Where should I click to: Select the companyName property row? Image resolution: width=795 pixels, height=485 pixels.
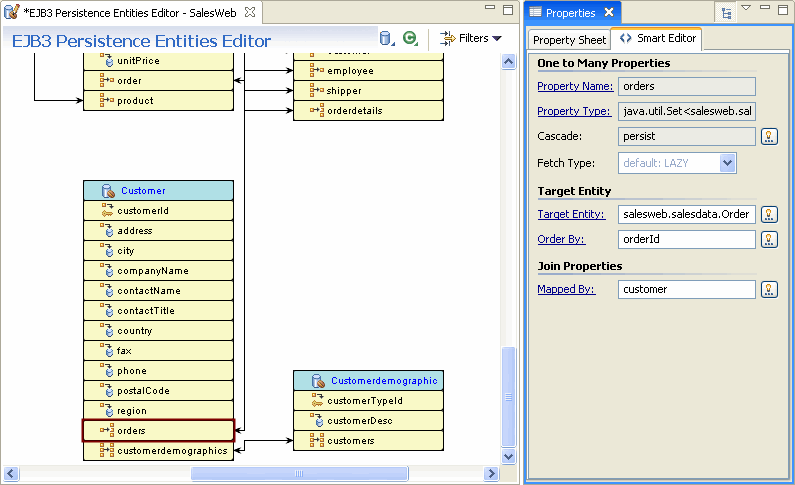click(158, 271)
